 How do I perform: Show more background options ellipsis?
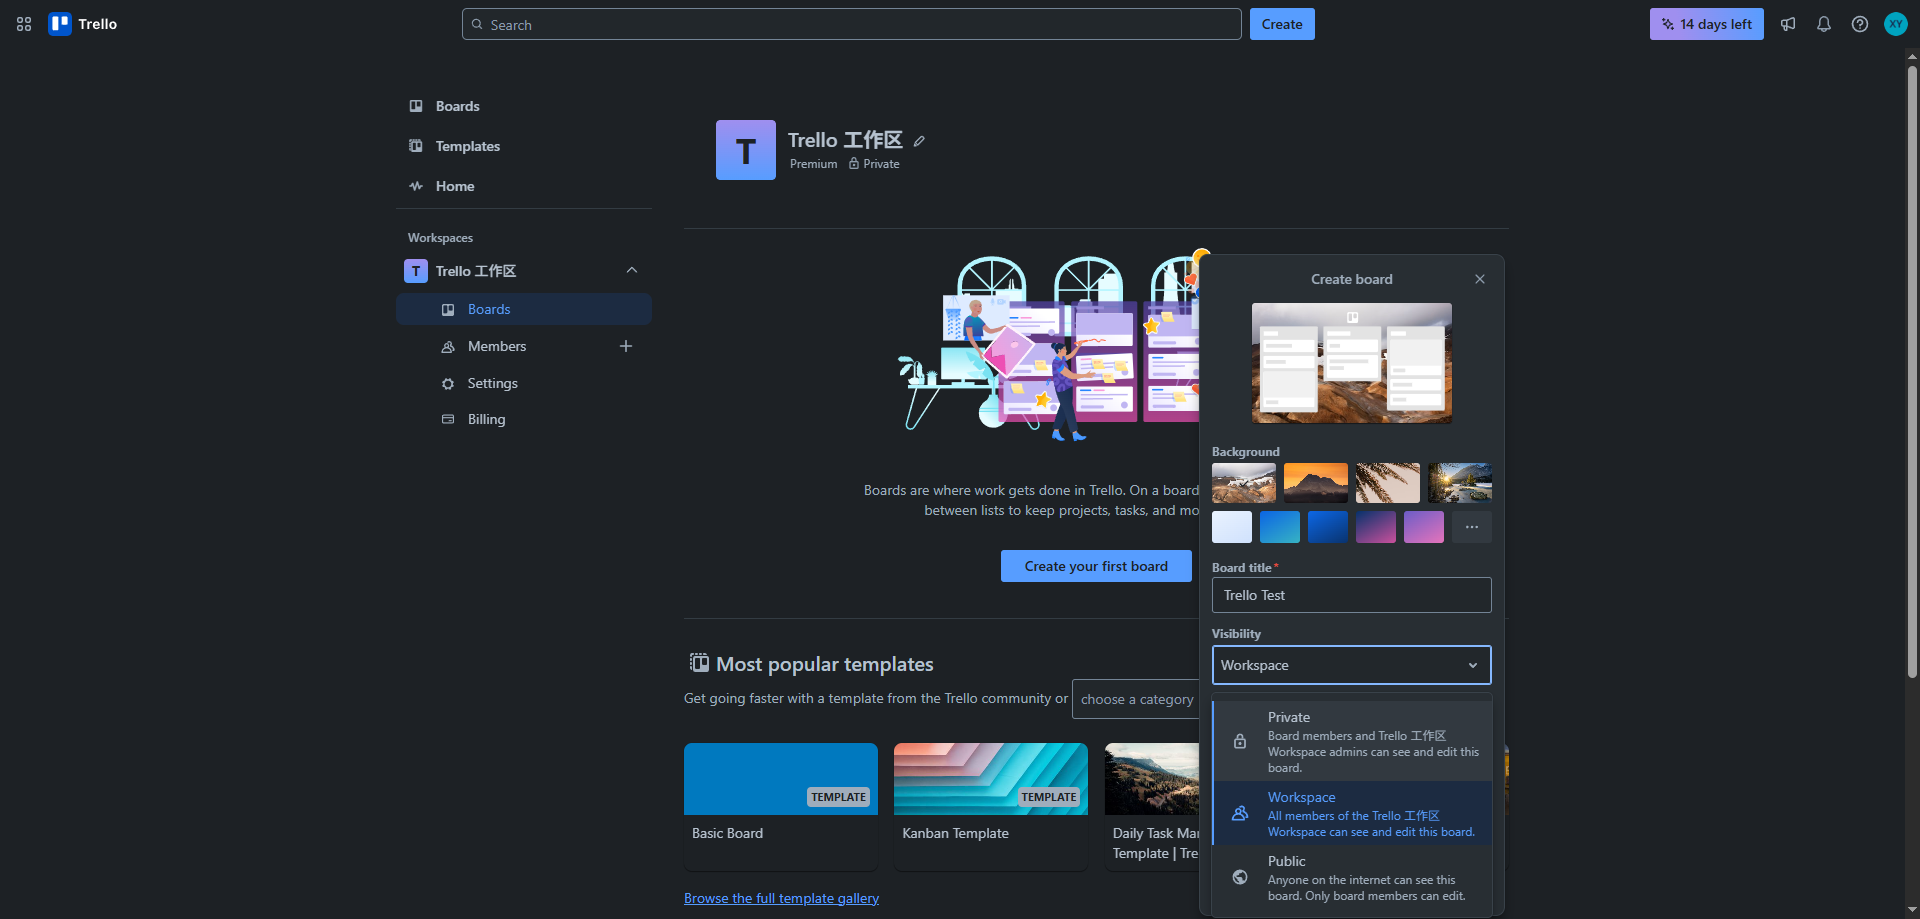[x=1472, y=527]
